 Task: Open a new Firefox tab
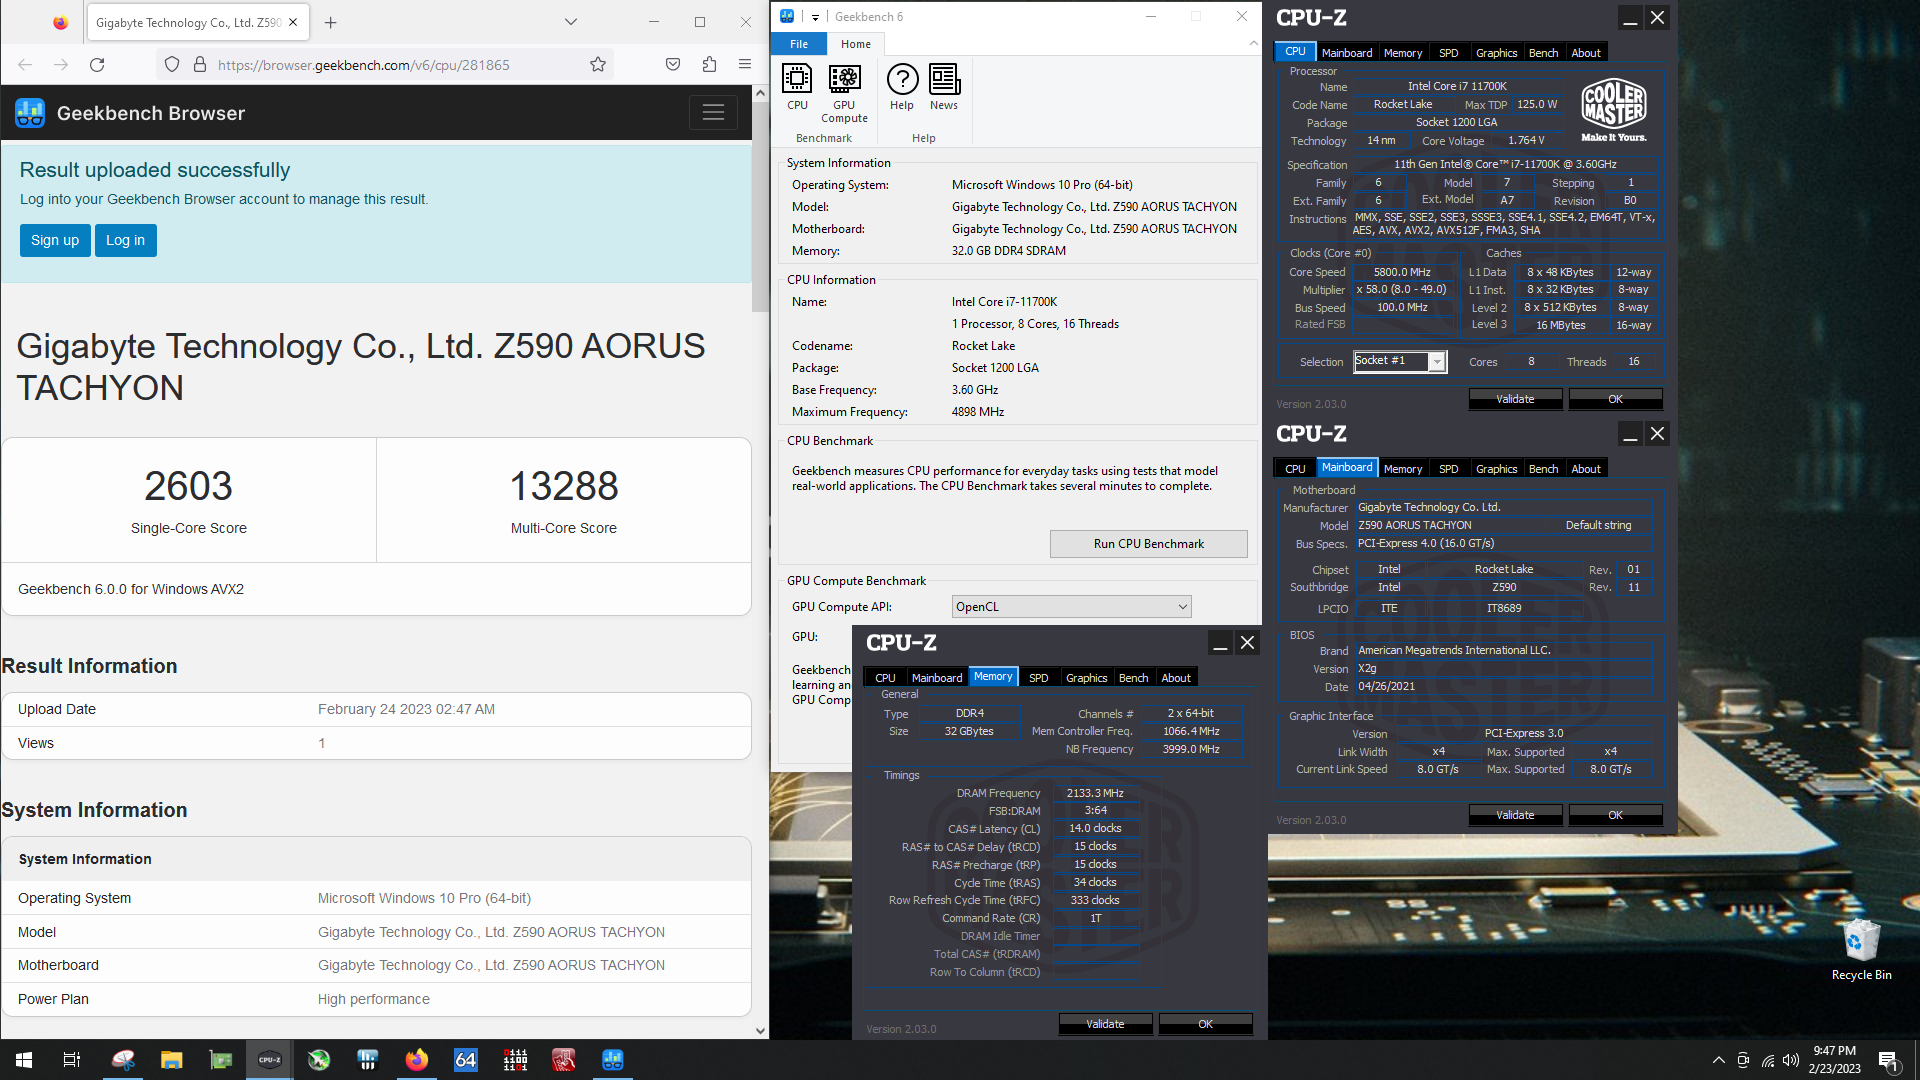[x=331, y=22]
